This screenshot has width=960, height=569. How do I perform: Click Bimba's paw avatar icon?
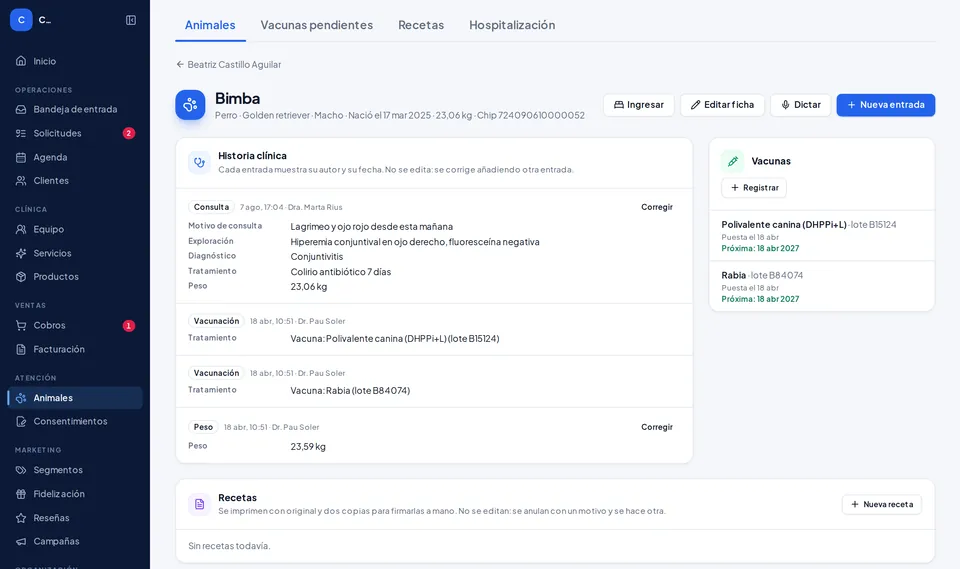tap(190, 105)
